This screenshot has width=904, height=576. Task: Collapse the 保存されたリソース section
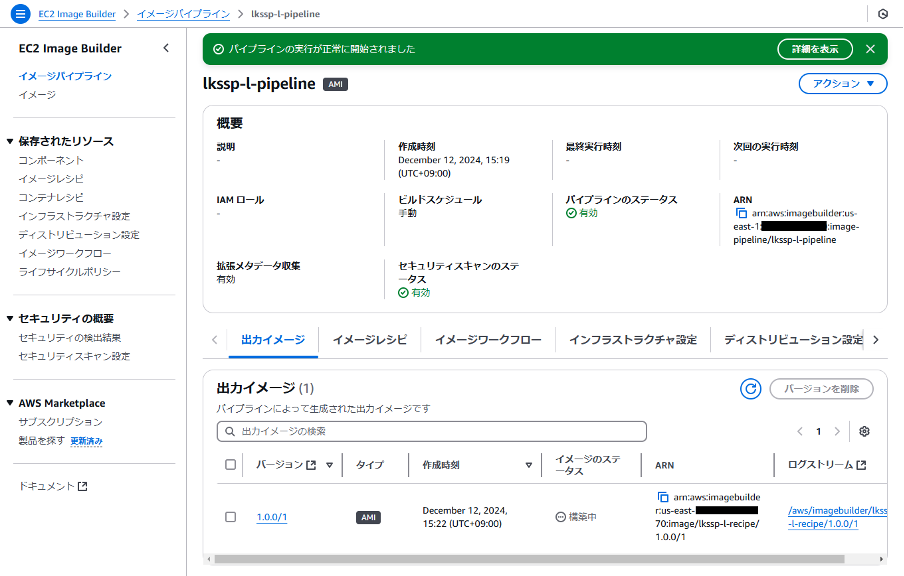10,141
